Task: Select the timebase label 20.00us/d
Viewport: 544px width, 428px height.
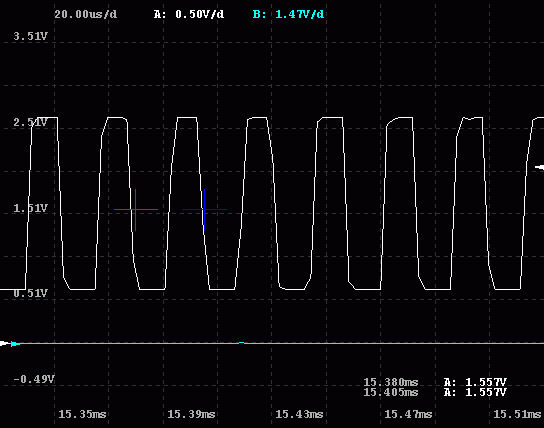Action: [x=85, y=15]
